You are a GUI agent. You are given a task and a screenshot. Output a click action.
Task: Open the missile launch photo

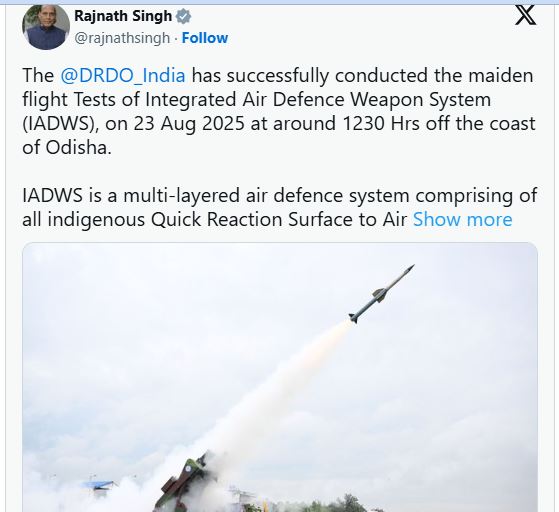[x=280, y=377]
